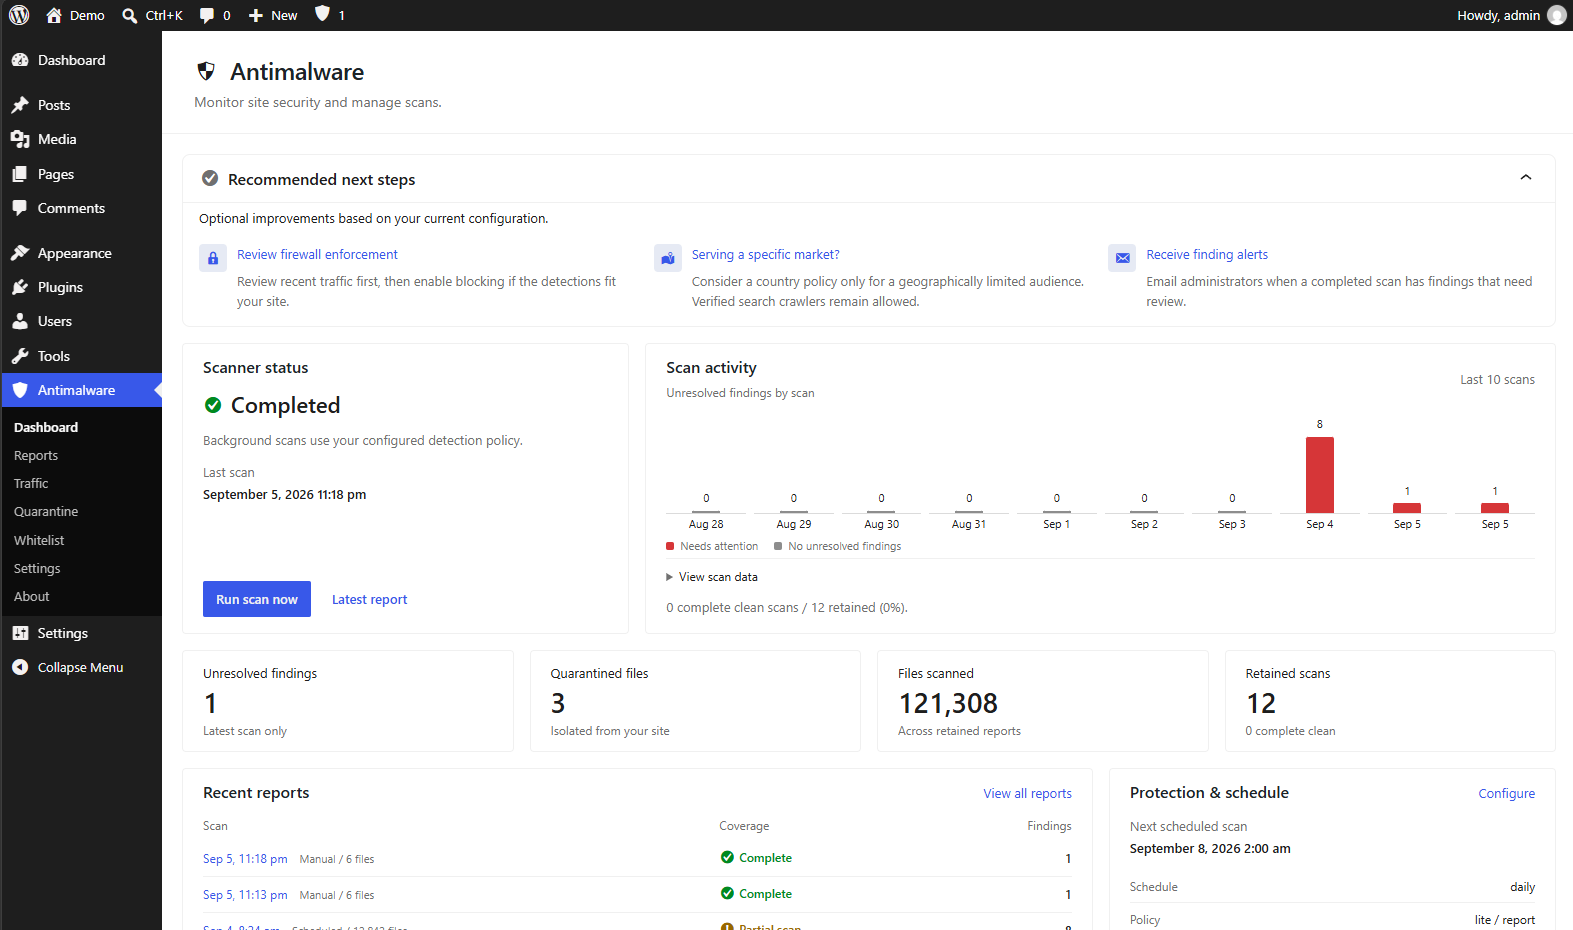Viewport: 1573px width, 930px height.
Task: Open the Traffic submenu item
Action: coord(31,483)
